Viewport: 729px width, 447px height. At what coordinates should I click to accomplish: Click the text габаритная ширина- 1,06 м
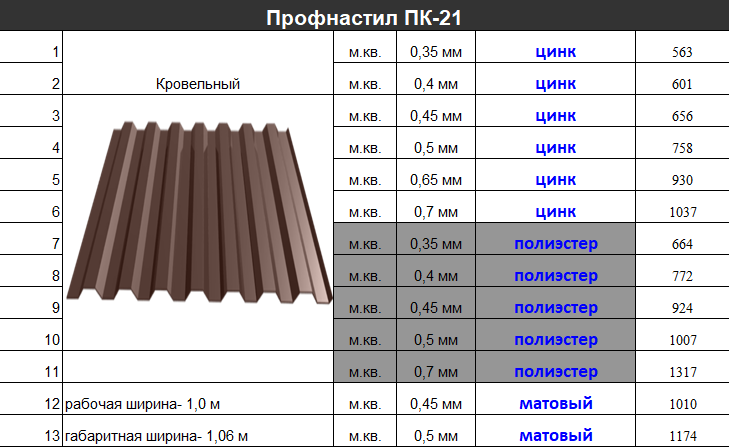(156, 436)
